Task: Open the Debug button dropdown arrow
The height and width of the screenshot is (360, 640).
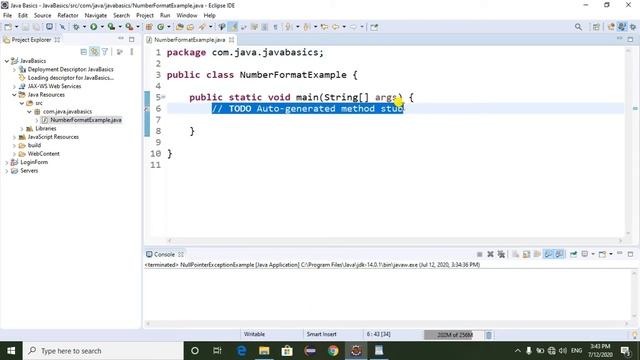Action: click(x=84, y=27)
